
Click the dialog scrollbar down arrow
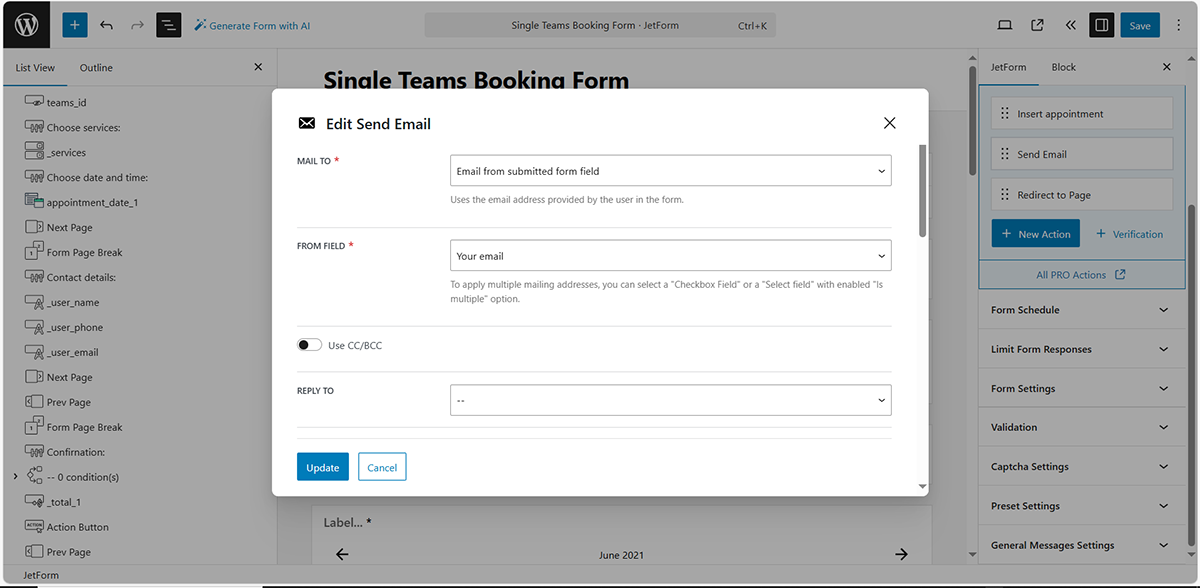922,486
